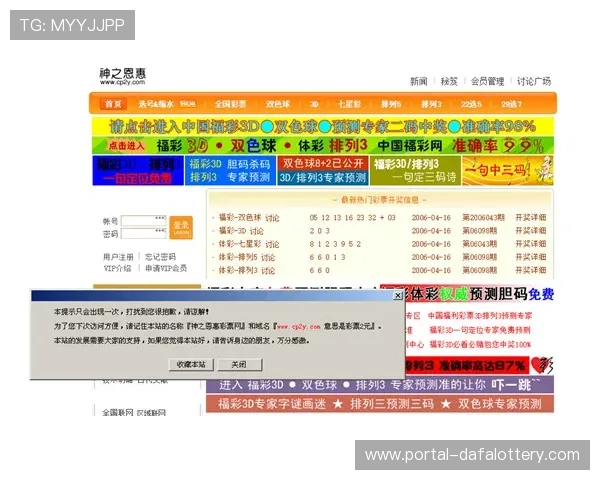600x480 pixels.
Task: Open the 29选7 navigation item
Action: pos(511,104)
